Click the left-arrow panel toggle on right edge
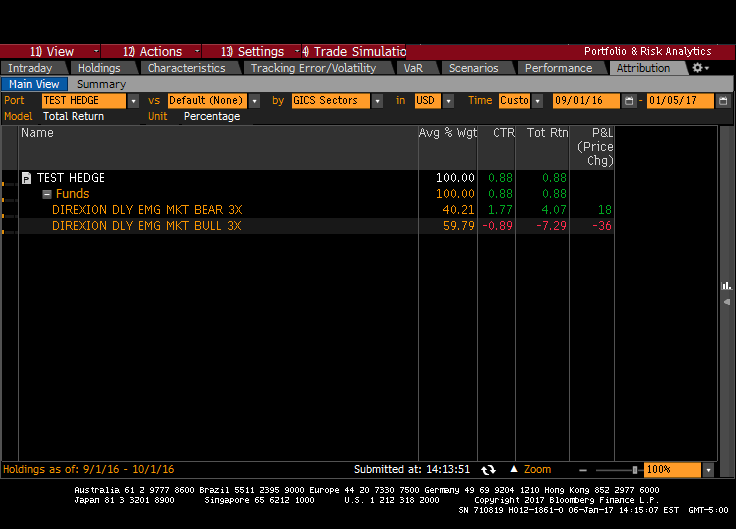This screenshot has height=529, width=736. click(727, 302)
